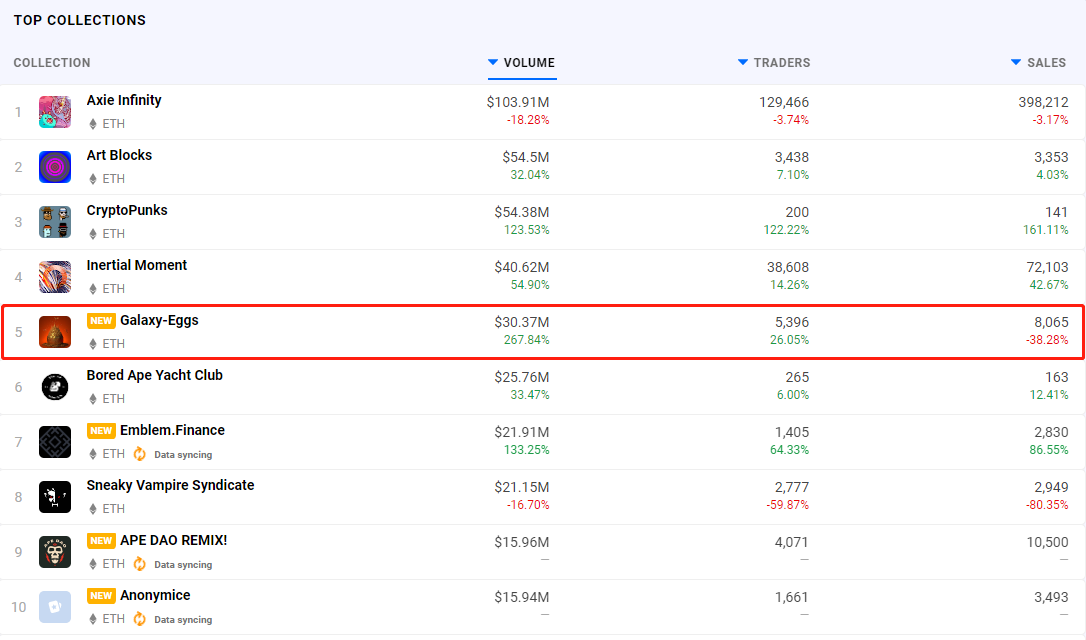Click the Galaxy-Eggs collection icon
This screenshot has width=1086, height=640.
[x=55, y=332]
